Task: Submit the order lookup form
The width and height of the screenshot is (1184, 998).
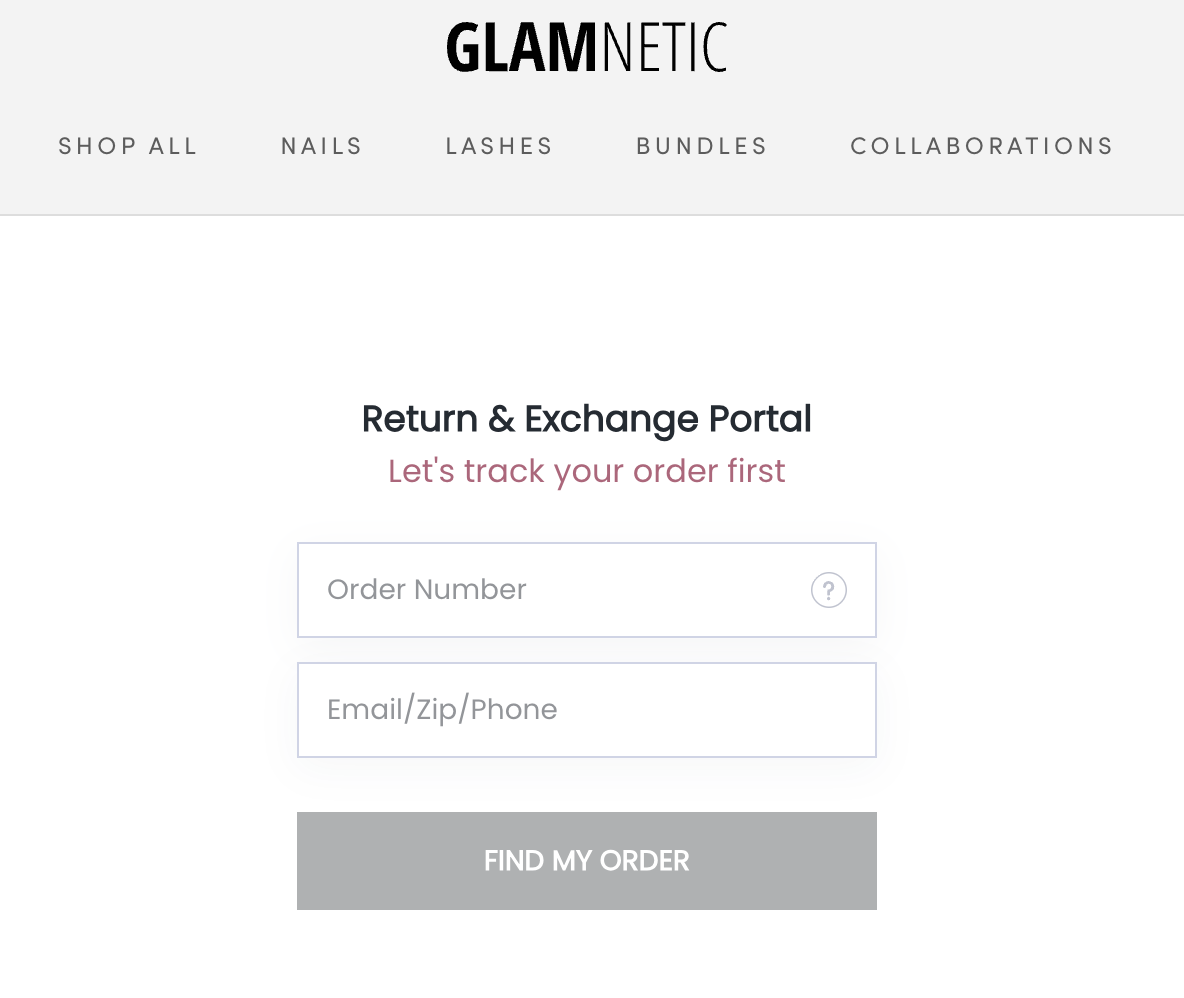Action: [x=586, y=861]
